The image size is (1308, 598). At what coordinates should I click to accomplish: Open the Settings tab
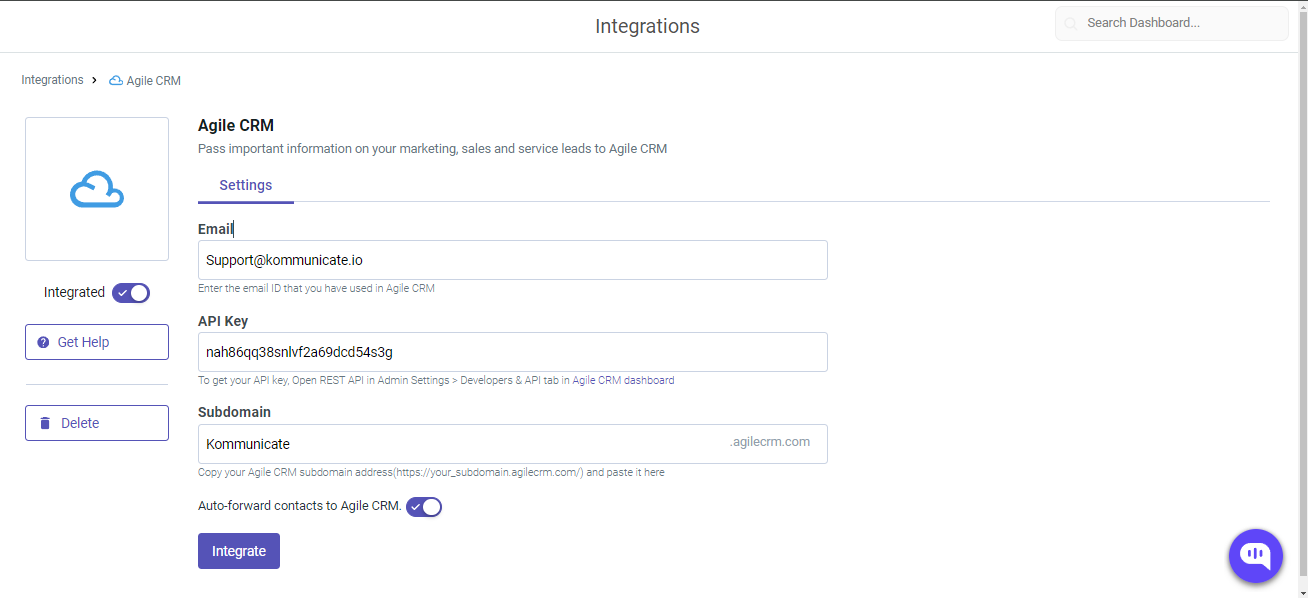[246, 185]
